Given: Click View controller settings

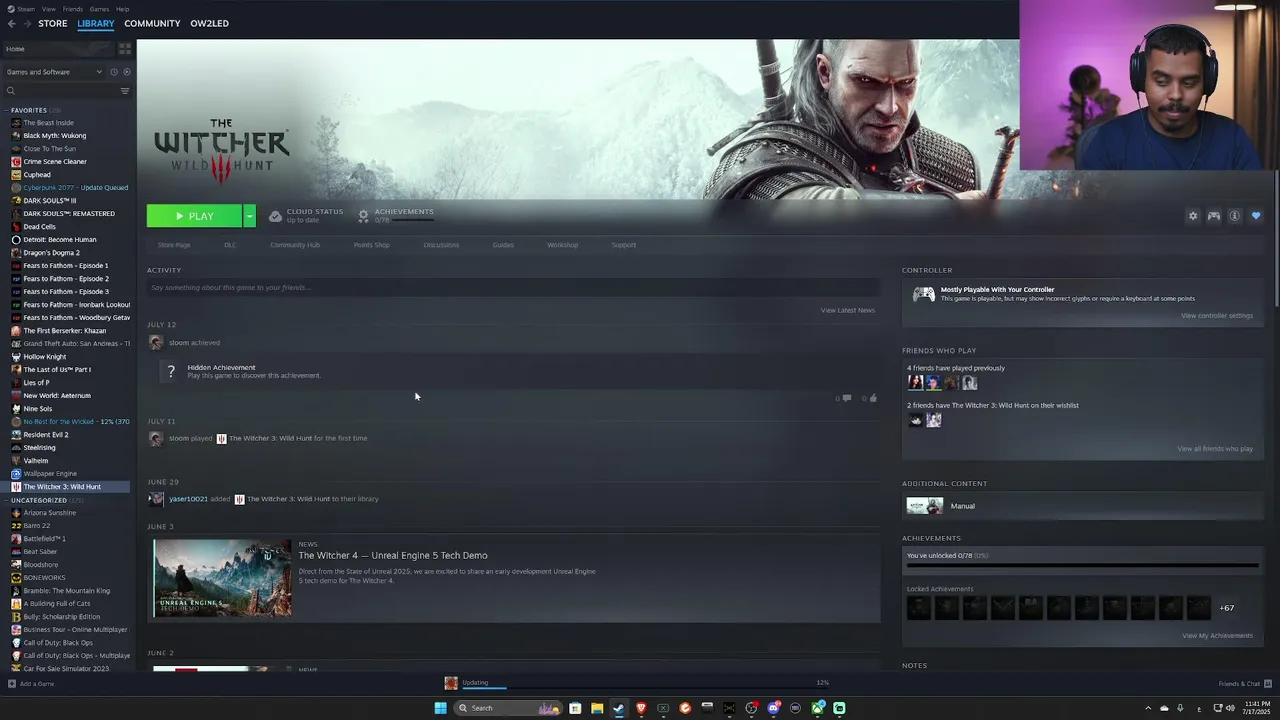Looking at the screenshot, I should (1217, 316).
